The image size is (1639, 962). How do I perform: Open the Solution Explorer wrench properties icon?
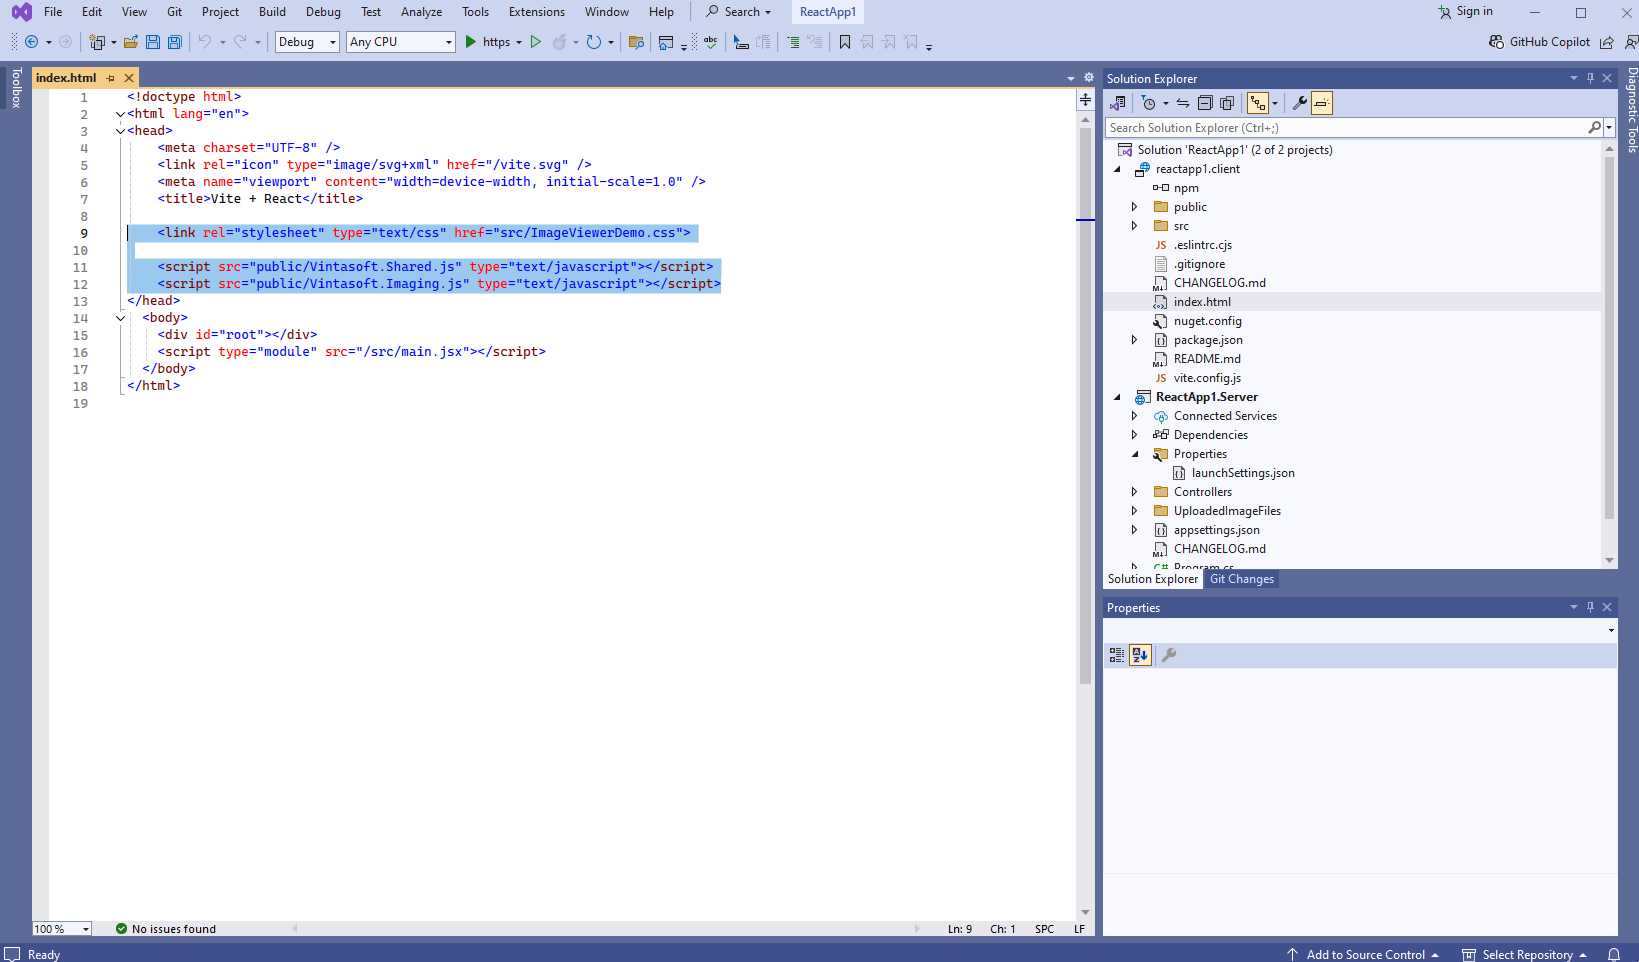pos(1299,103)
